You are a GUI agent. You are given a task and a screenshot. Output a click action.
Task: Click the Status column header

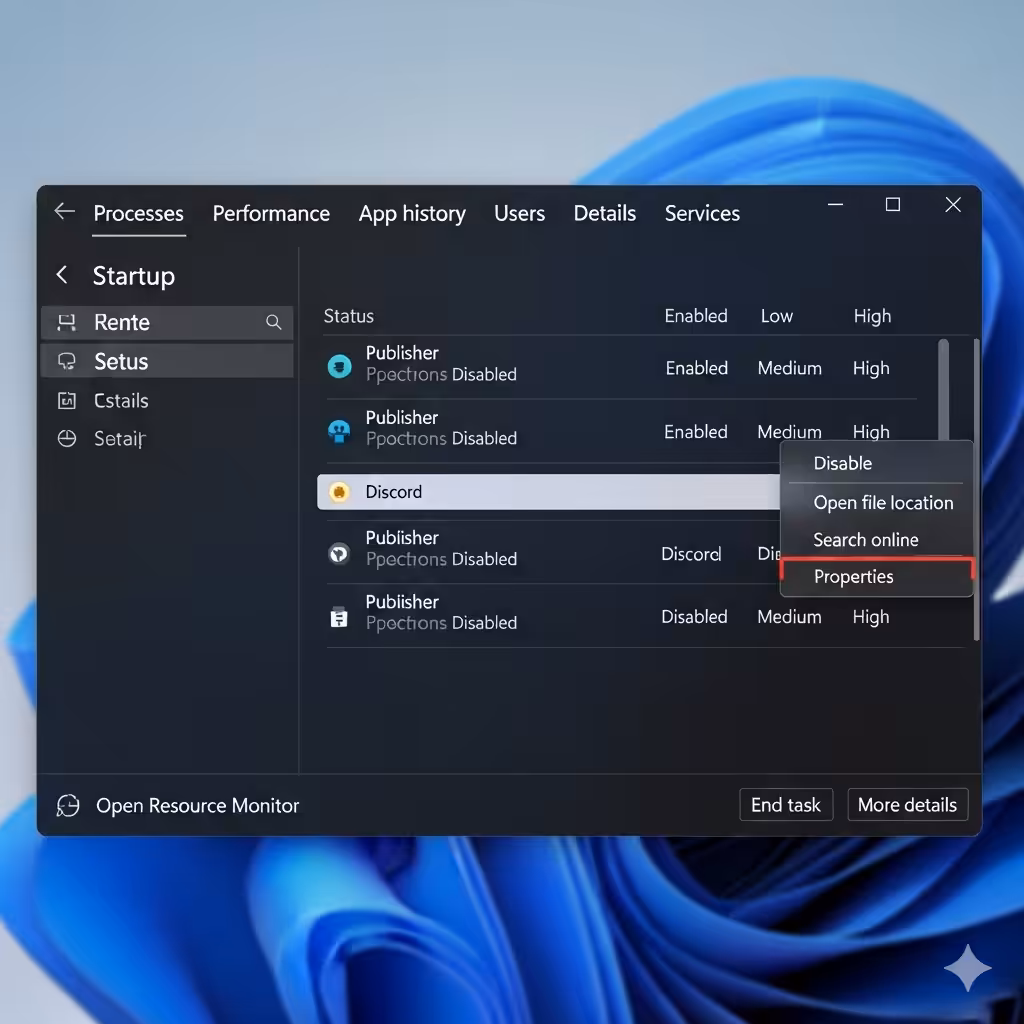(349, 316)
